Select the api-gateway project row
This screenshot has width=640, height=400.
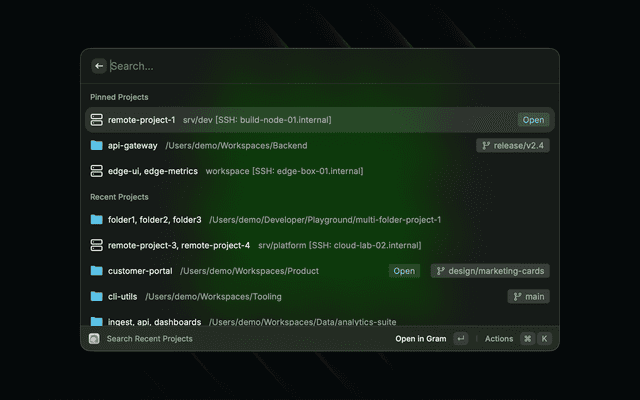point(320,145)
